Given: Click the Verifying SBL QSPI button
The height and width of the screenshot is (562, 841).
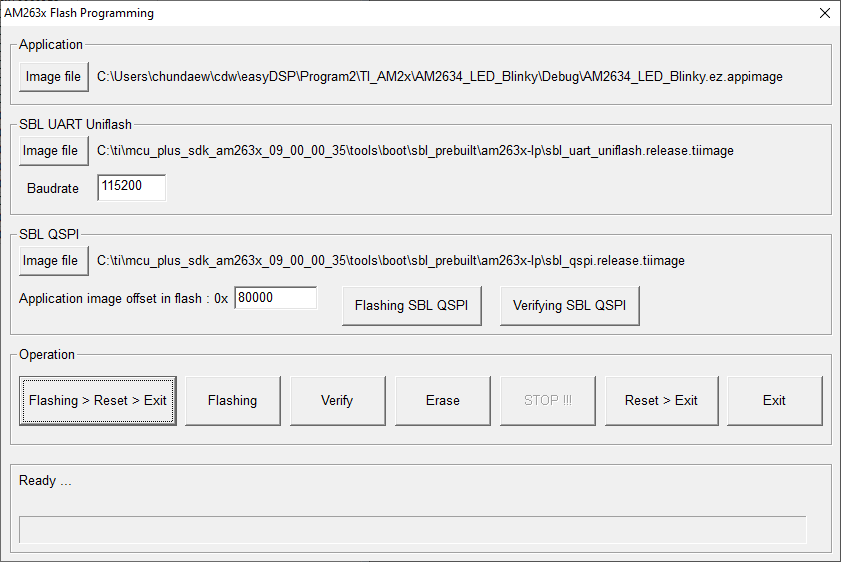Looking at the screenshot, I should (570, 306).
